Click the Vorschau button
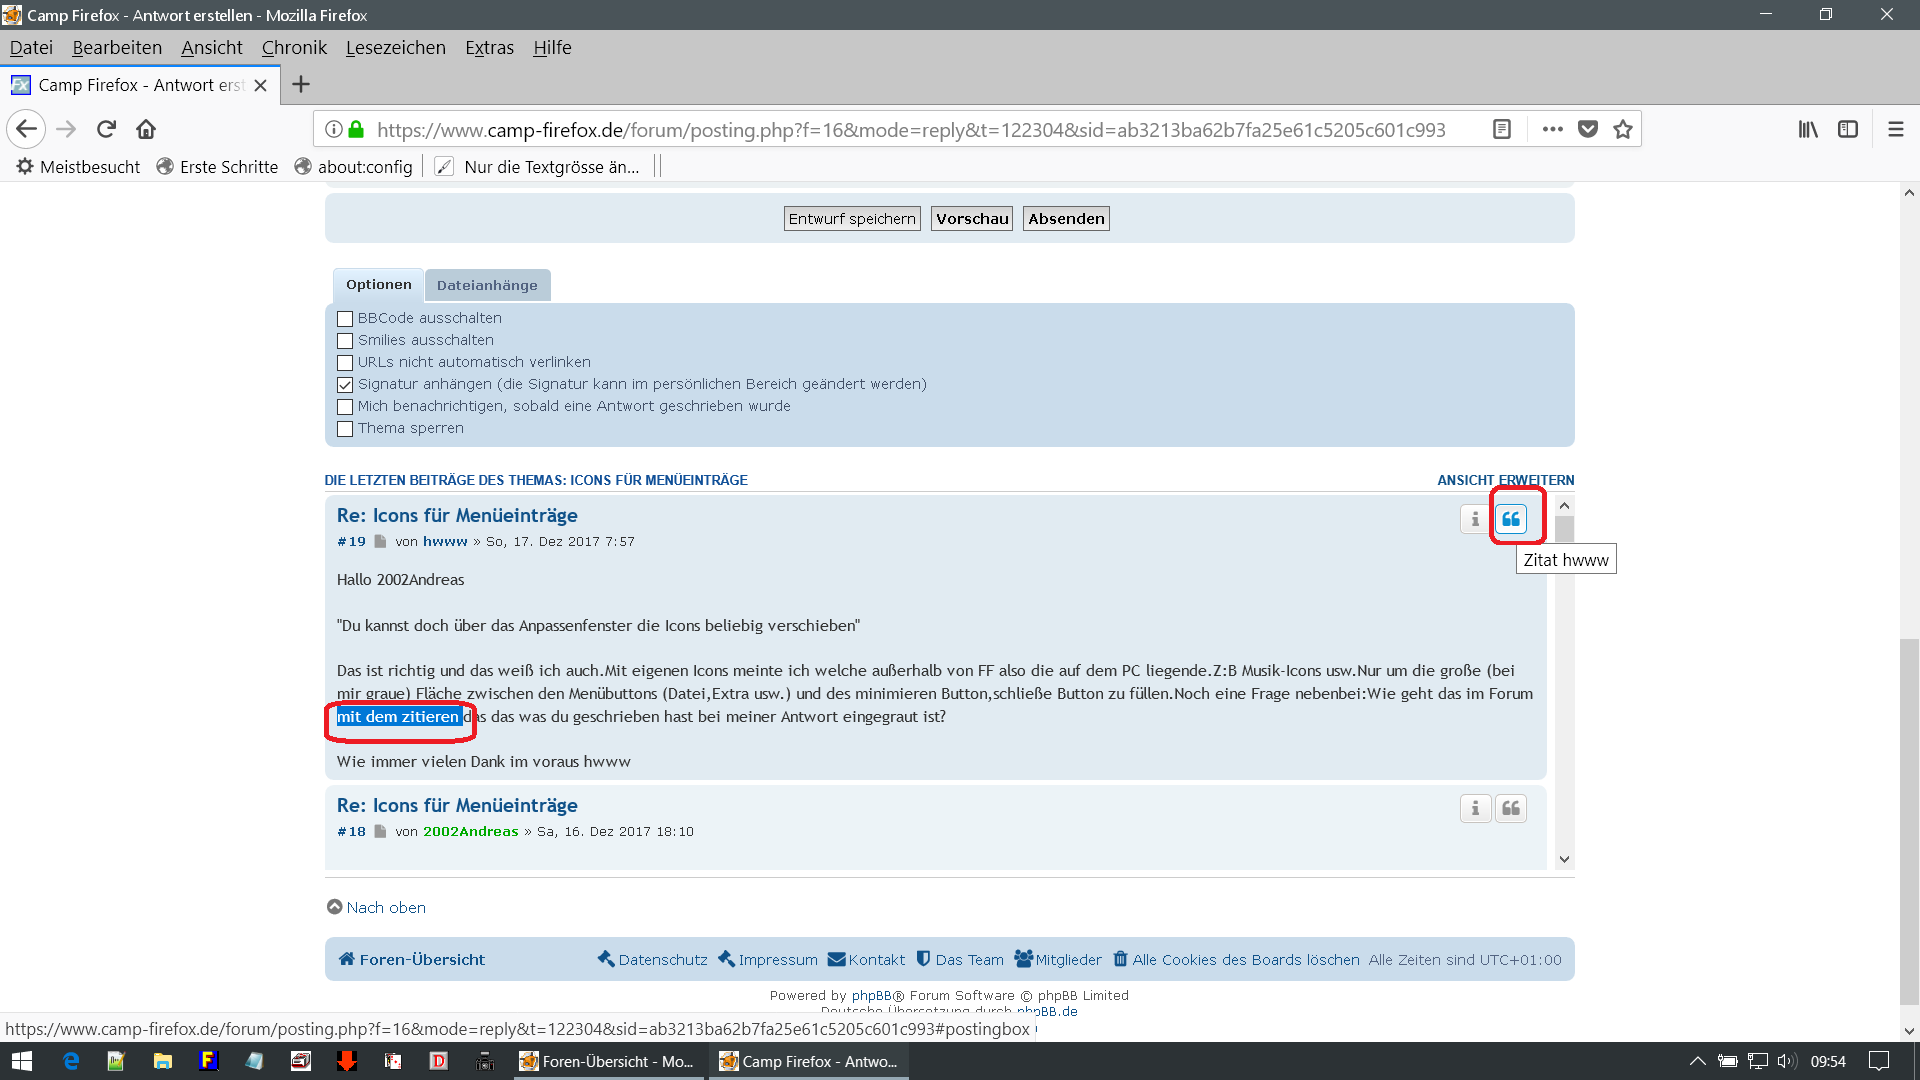Image resolution: width=1920 pixels, height=1080 pixels. 971,219
